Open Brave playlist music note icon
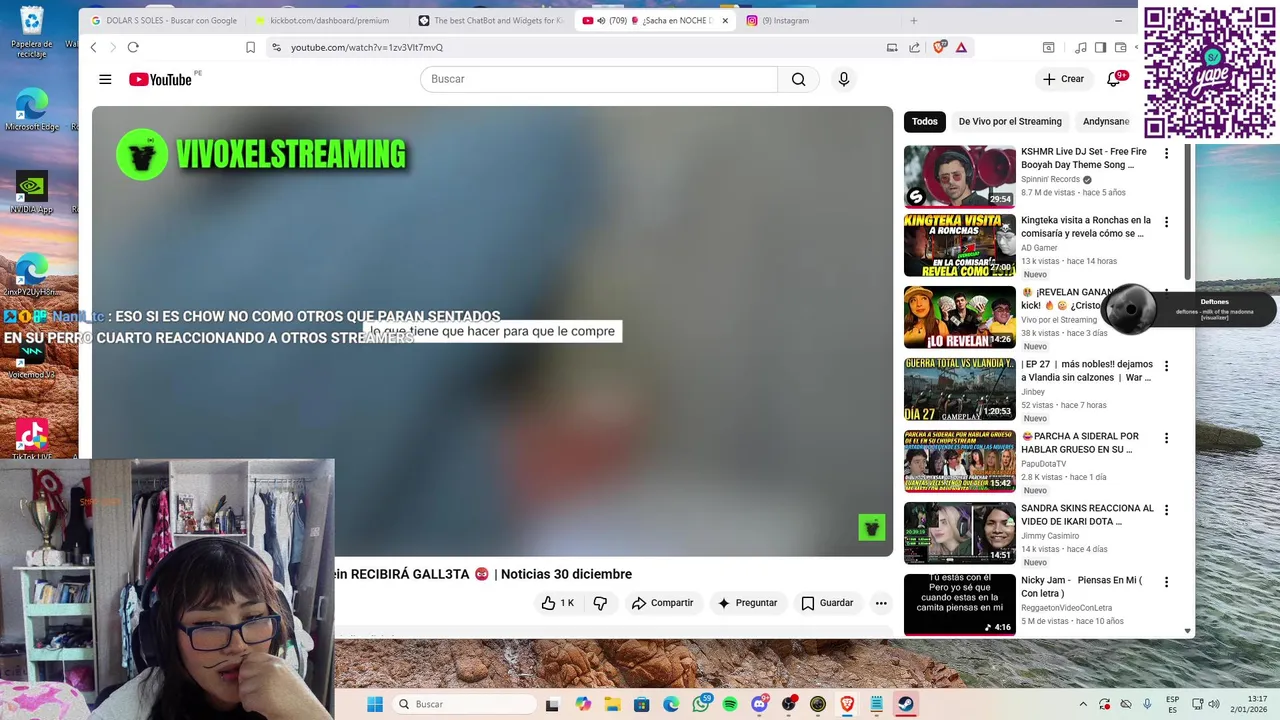 point(1081,47)
